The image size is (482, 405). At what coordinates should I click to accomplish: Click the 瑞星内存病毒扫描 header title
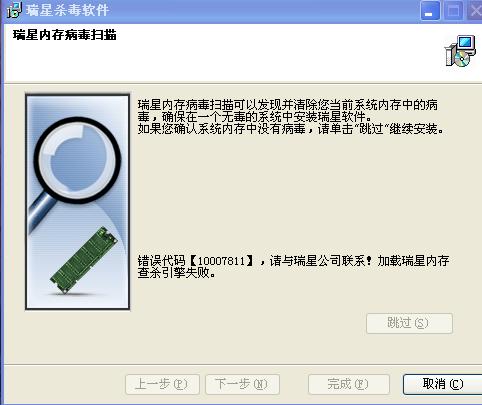click(65, 35)
